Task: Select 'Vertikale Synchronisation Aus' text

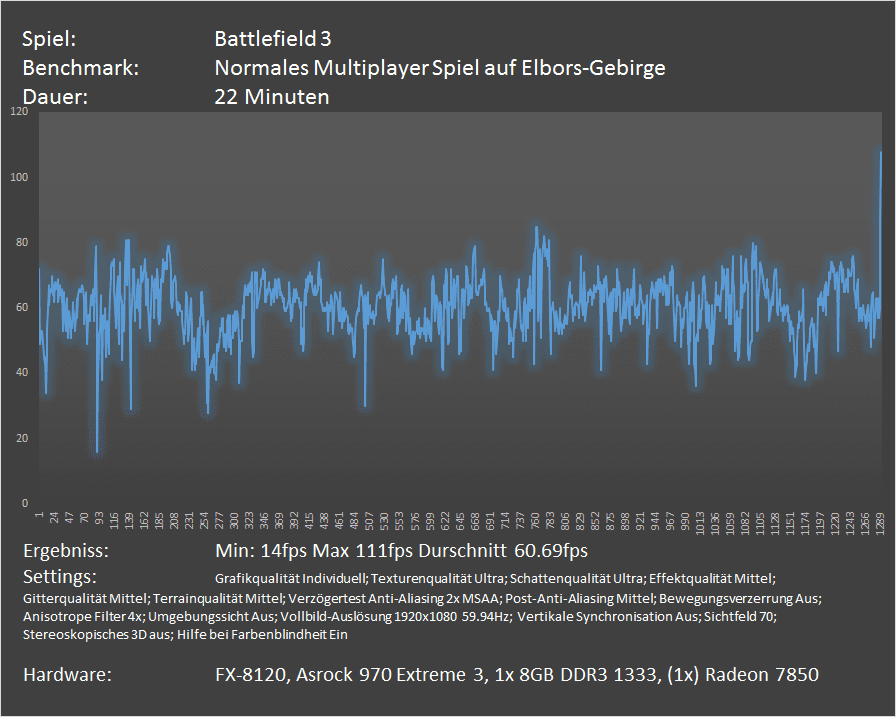Action: point(607,616)
